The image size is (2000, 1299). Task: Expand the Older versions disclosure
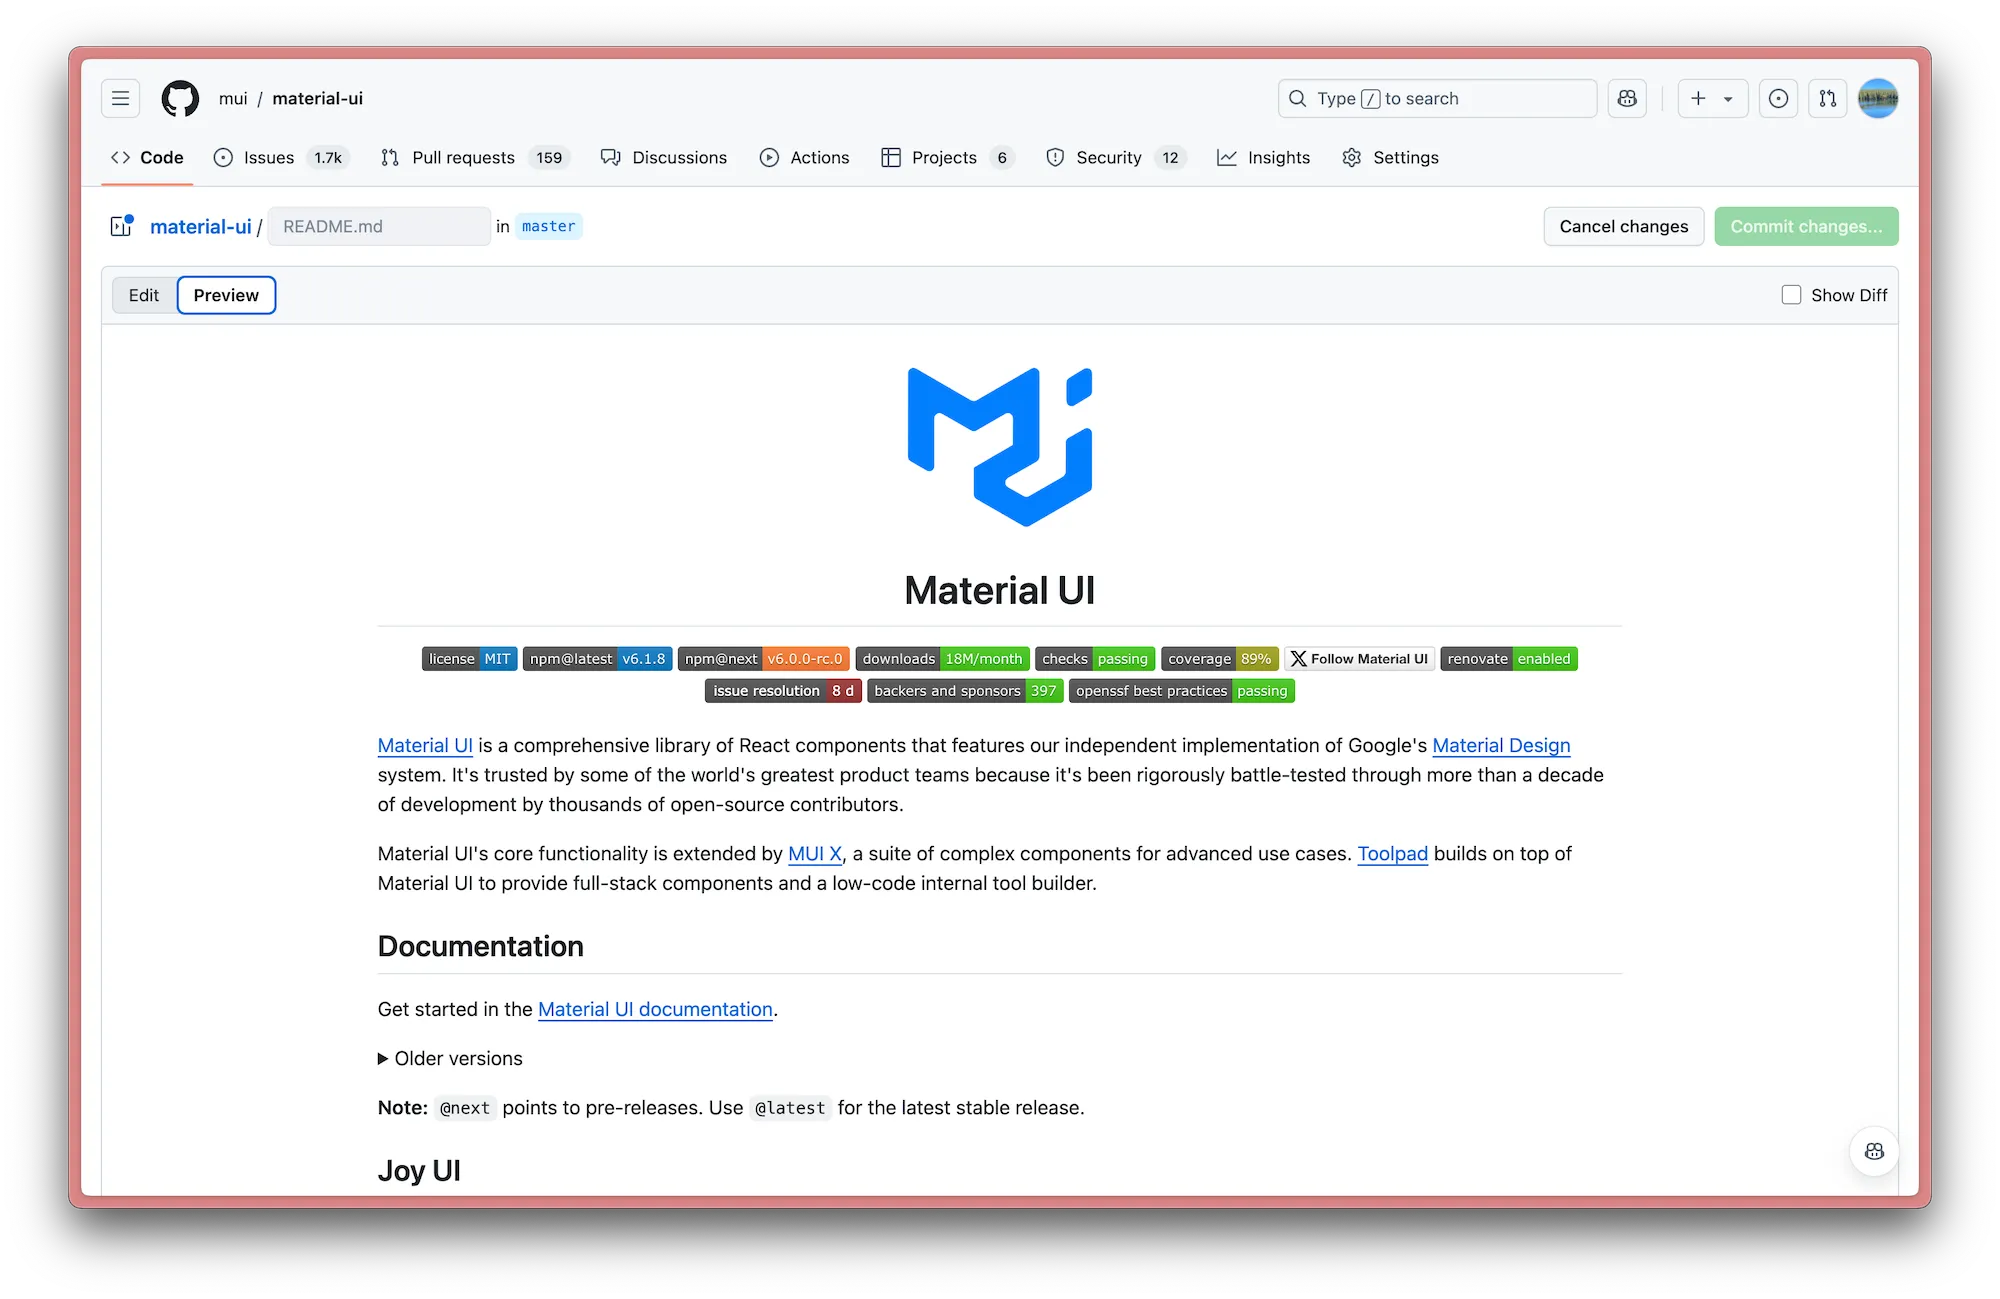(450, 1058)
